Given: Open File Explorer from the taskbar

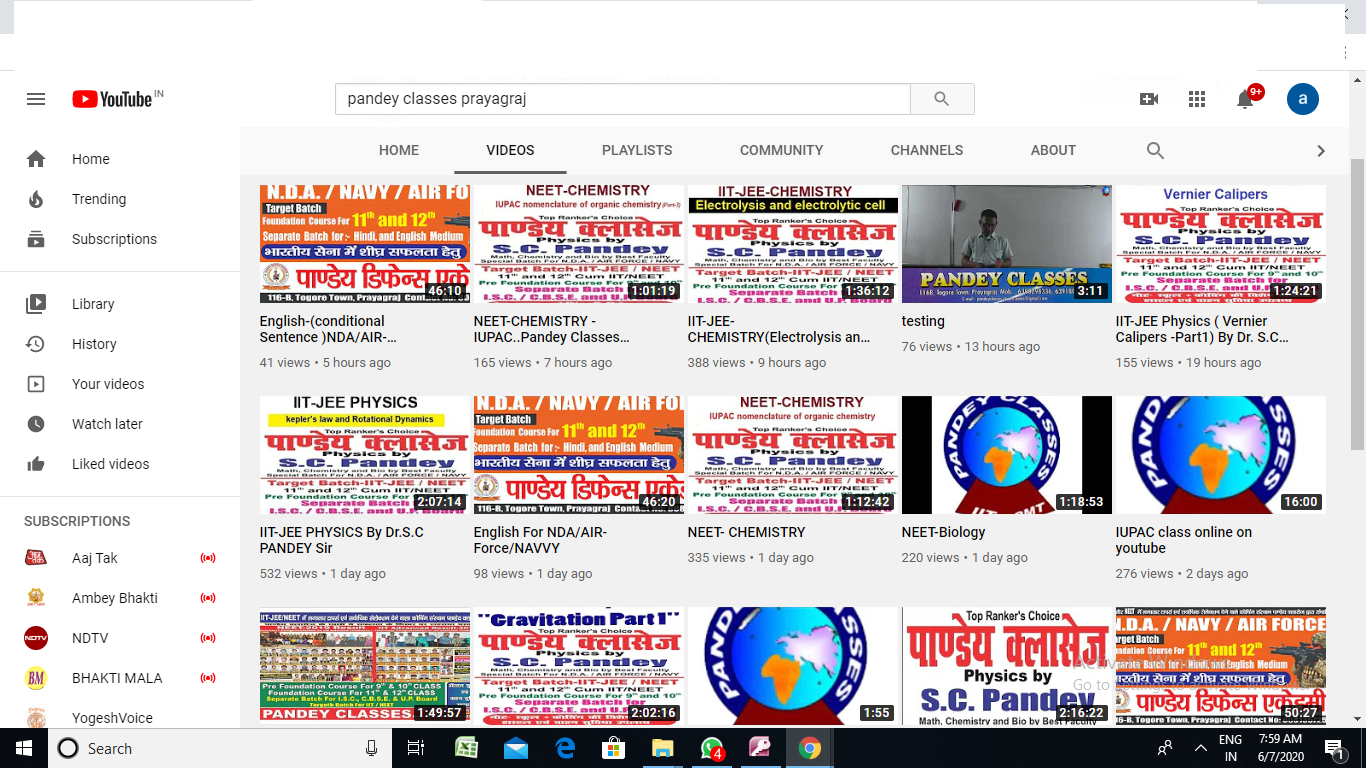Looking at the screenshot, I should 662,748.
